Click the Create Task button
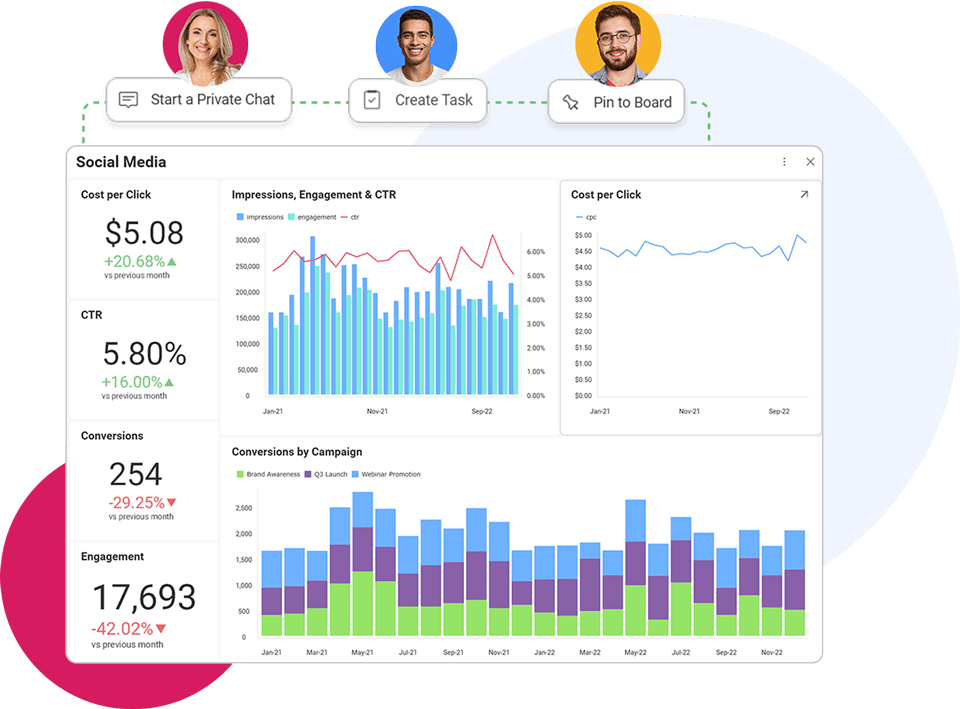Viewport: 960px width, 709px height. pos(418,100)
